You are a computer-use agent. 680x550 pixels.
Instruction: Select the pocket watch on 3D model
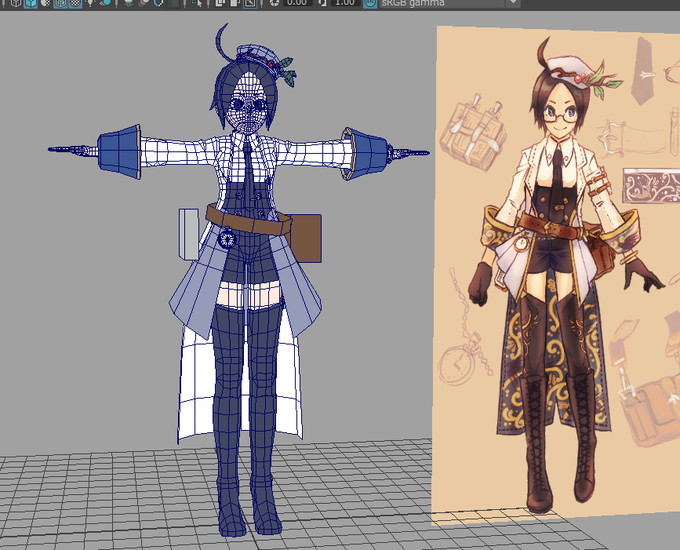coord(227,239)
